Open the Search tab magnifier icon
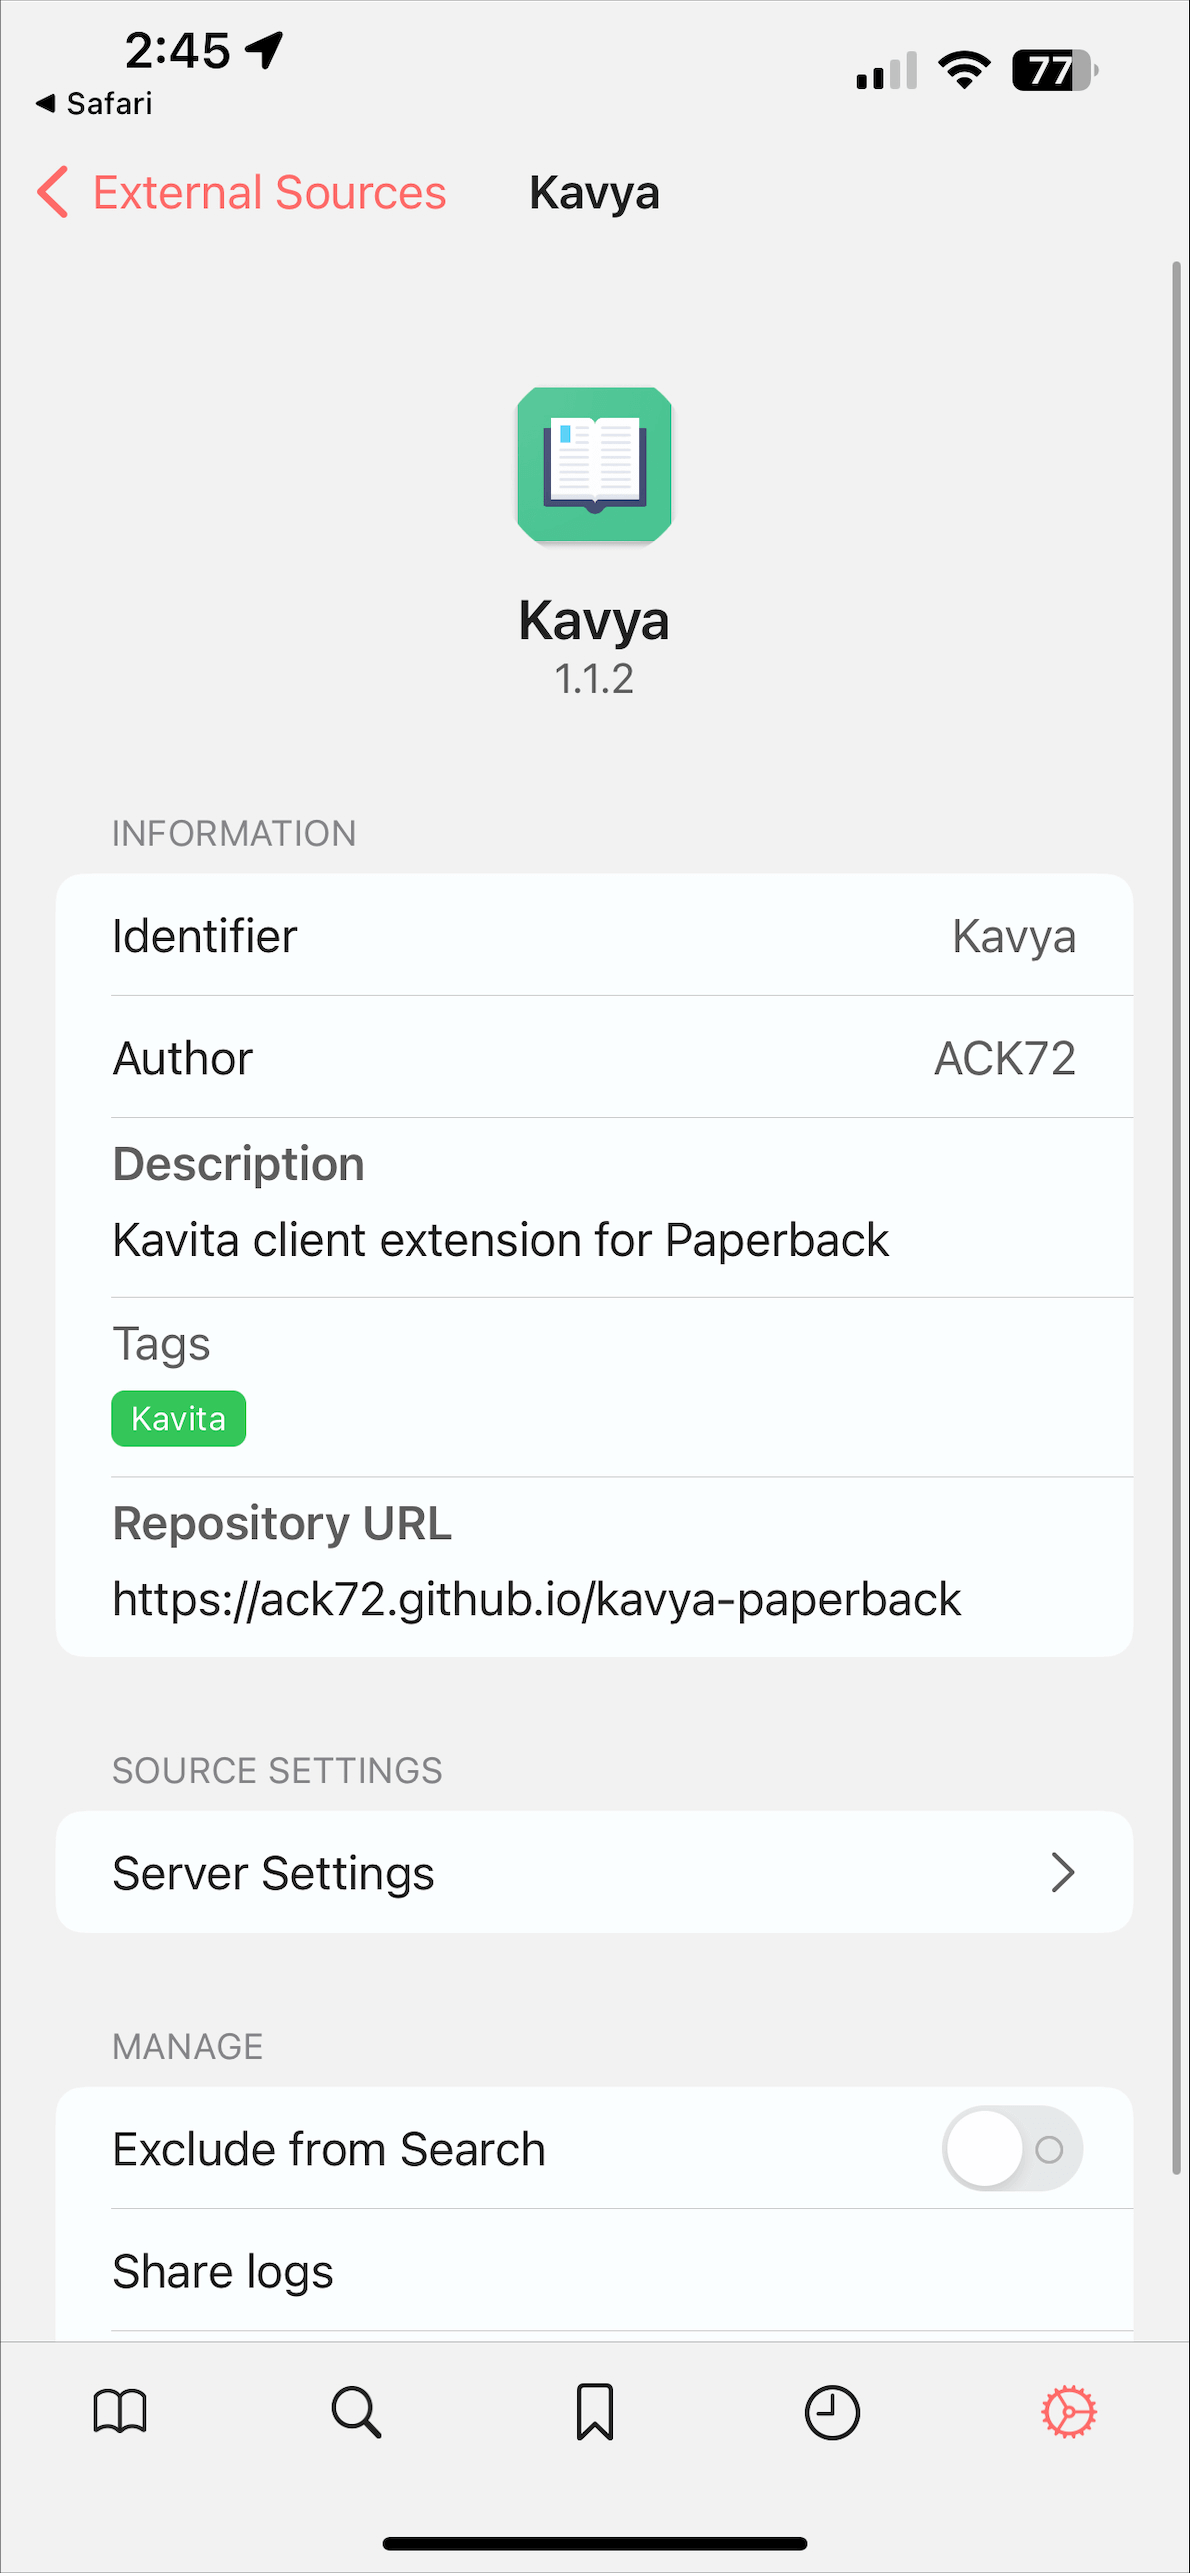The image size is (1190, 2573). pyautogui.click(x=356, y=2412)
